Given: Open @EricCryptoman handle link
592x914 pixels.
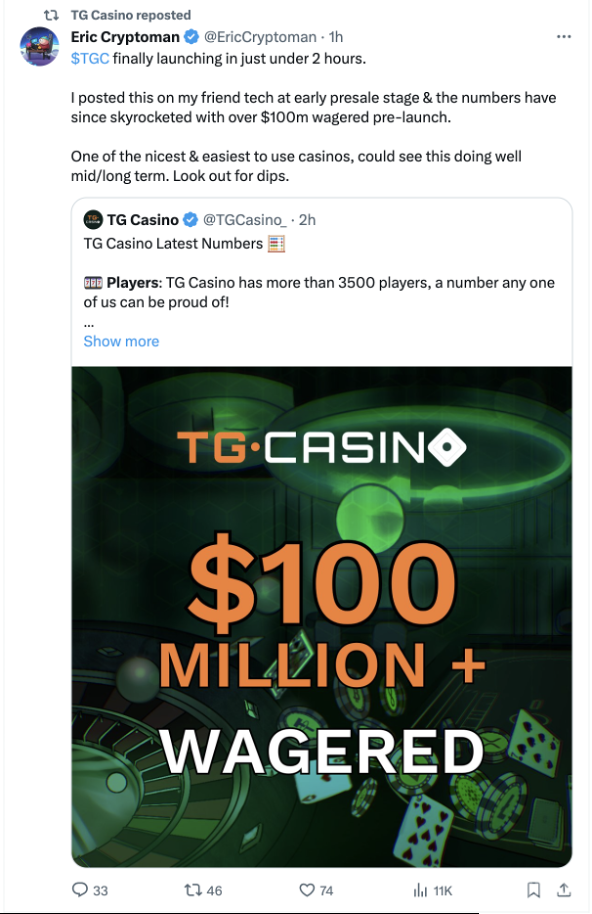Looking at the screenshot, I should coord(260,37).
